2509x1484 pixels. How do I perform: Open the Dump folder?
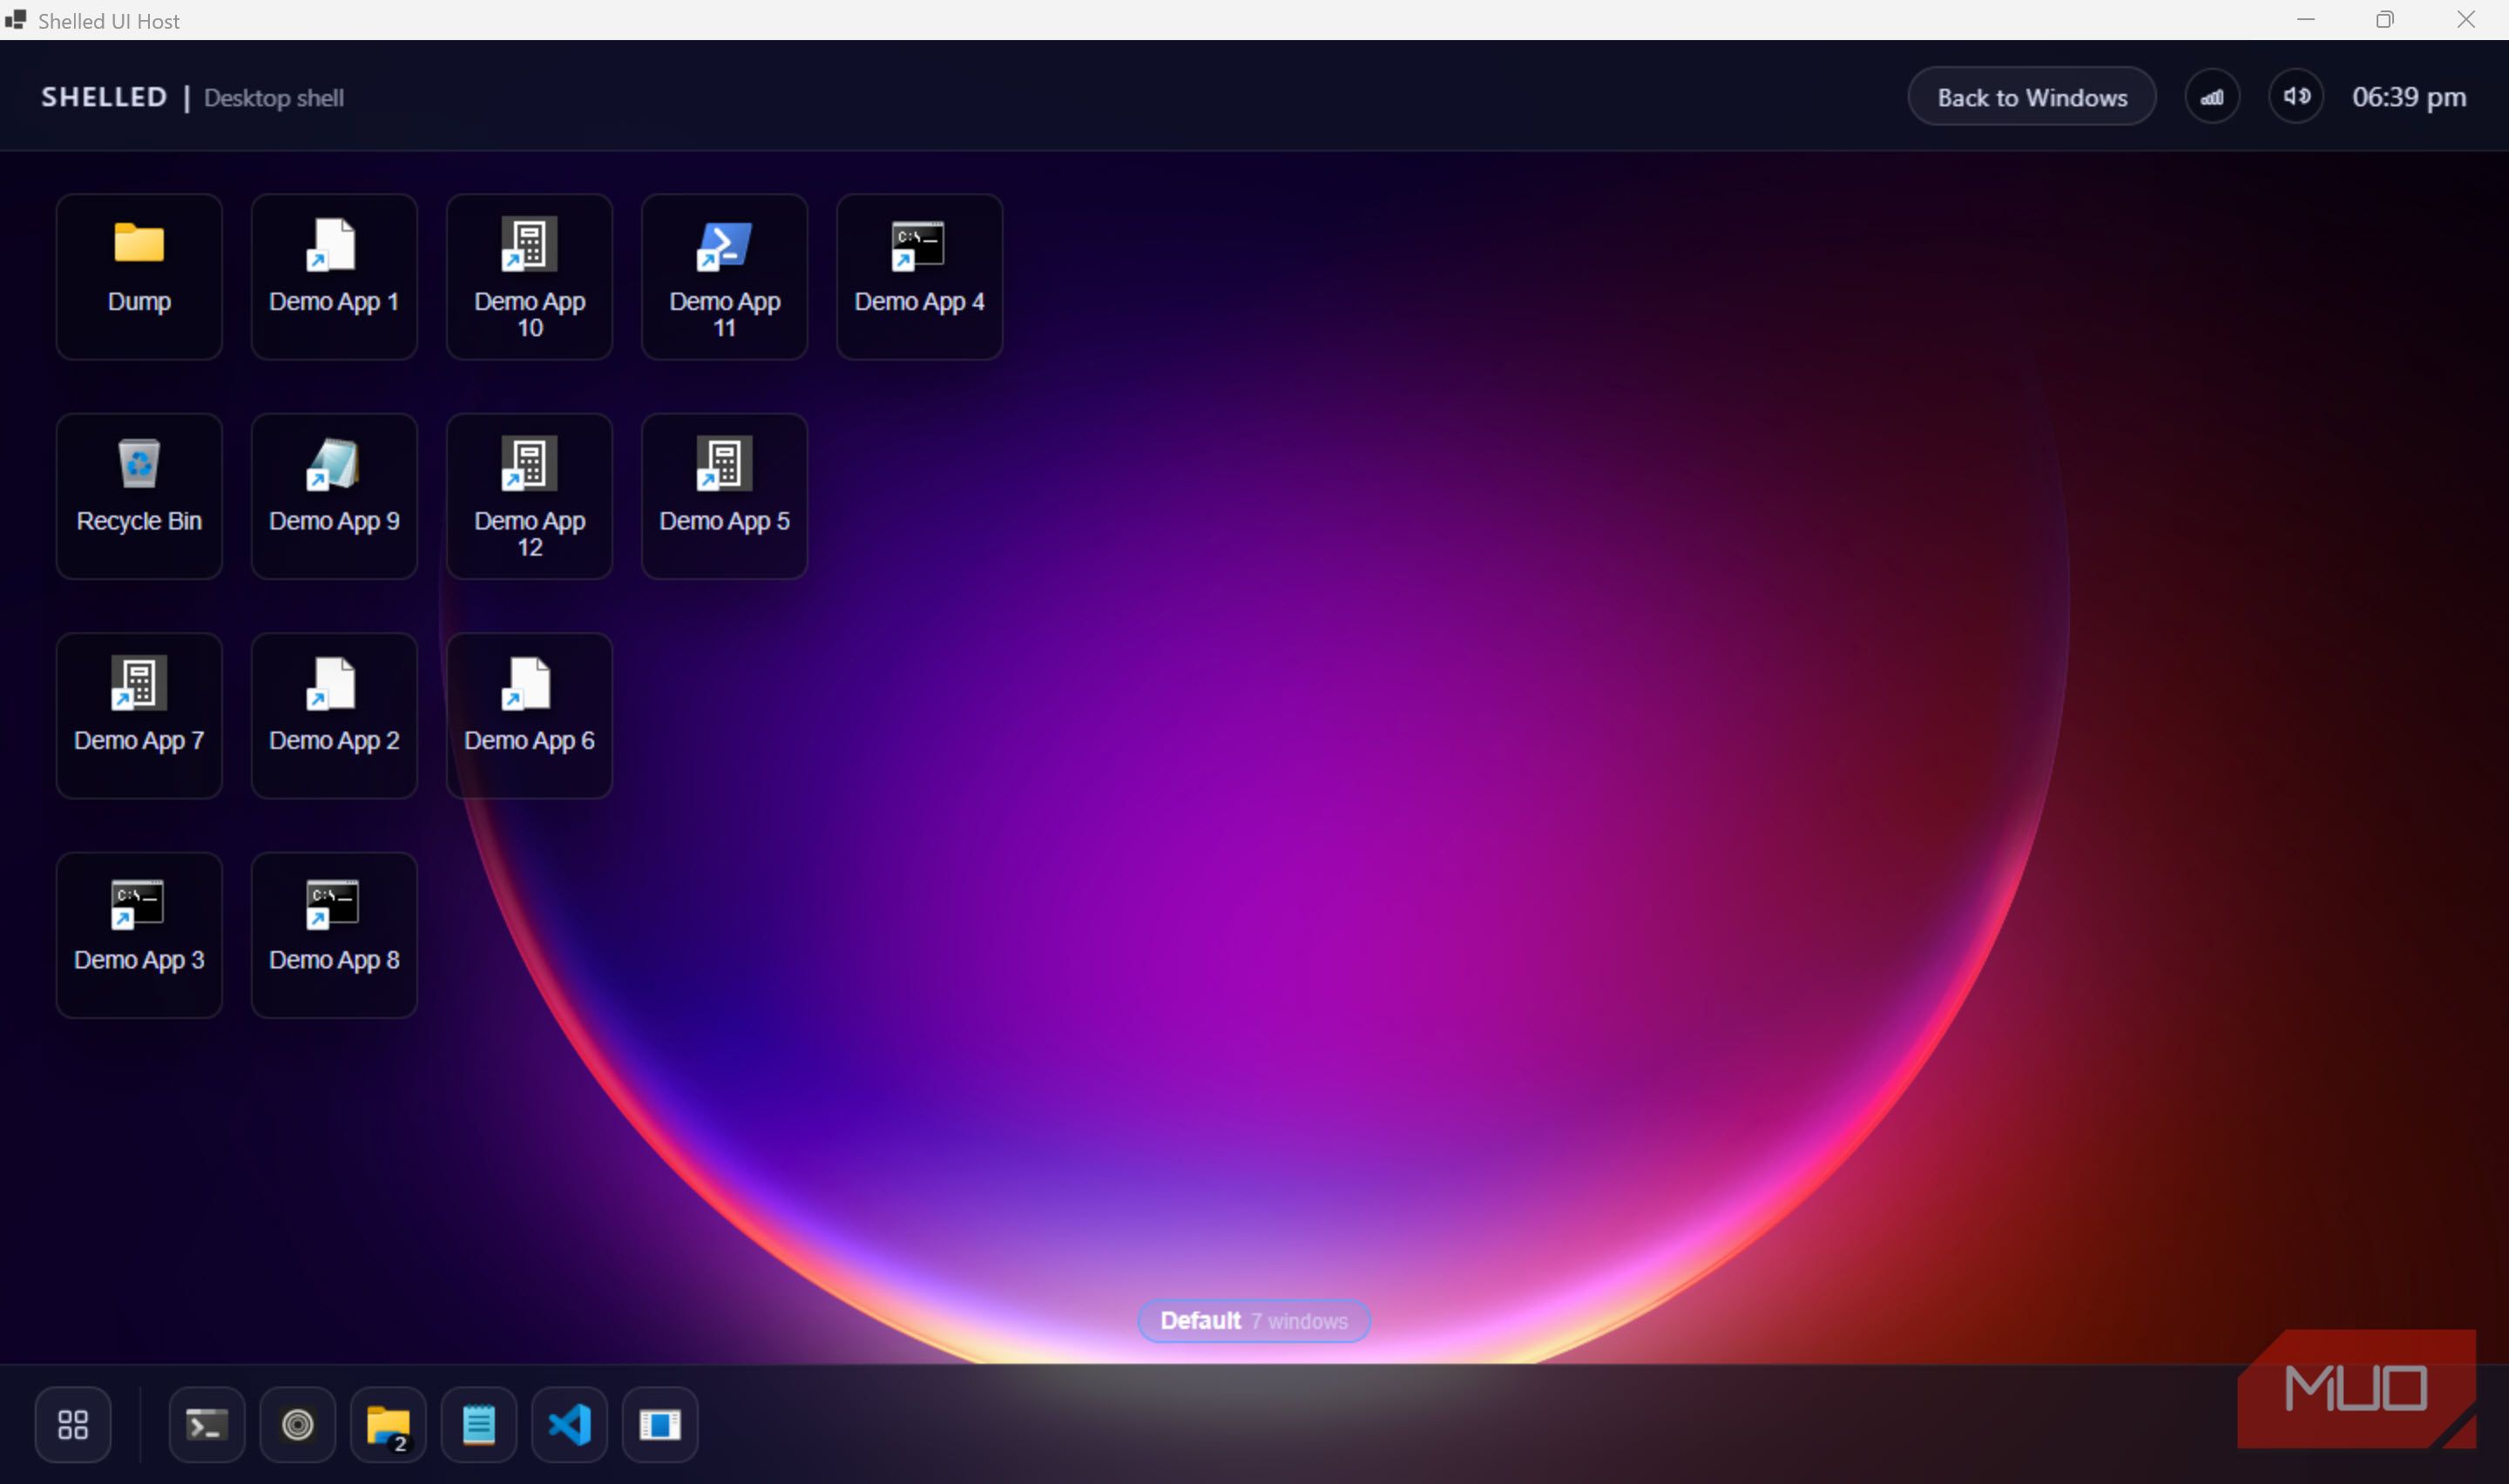click(139, 276)
